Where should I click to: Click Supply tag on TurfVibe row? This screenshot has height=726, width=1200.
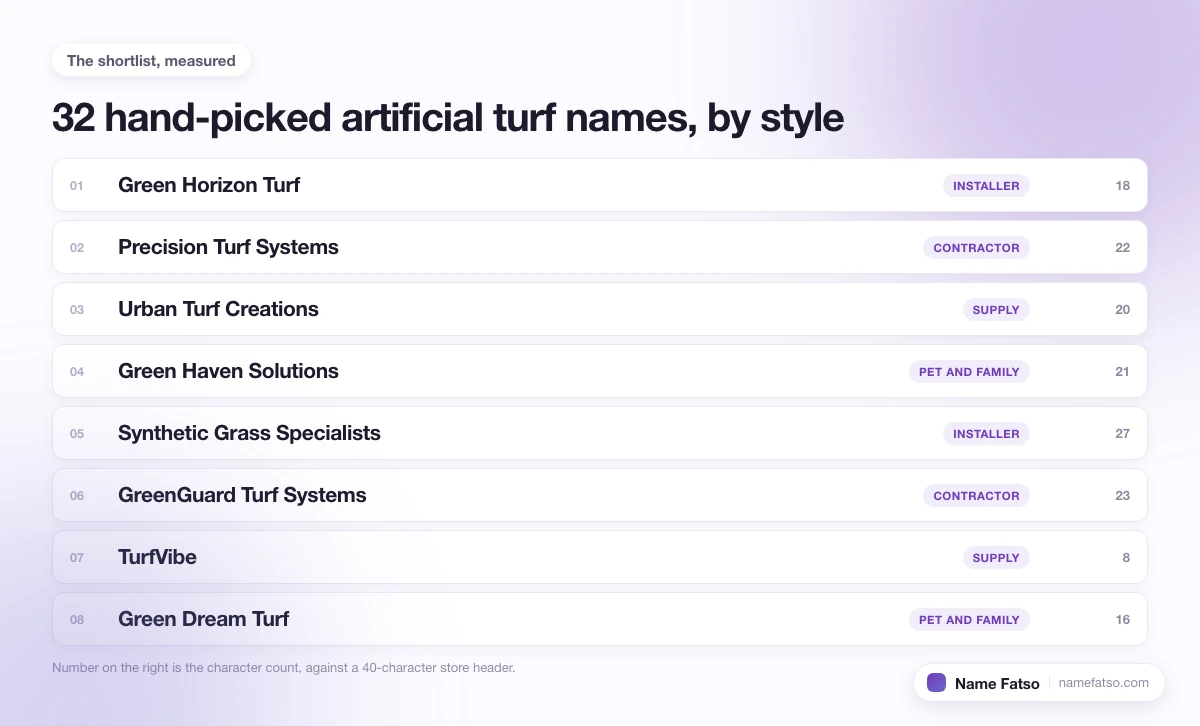tap(996, 557)
